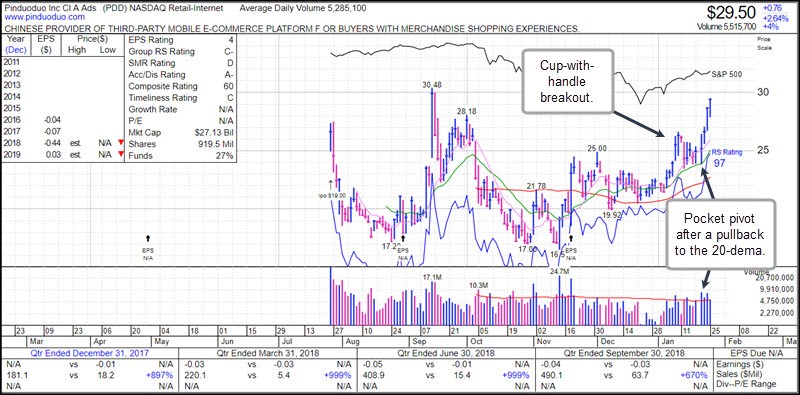The width and height of the screenshot is (800, 395).
Task: Click the +4% volume change
Action: (770, 27)
